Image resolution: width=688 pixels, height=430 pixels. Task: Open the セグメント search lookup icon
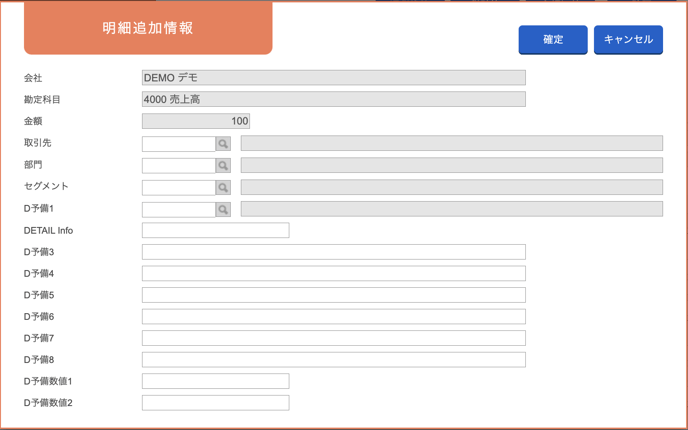coord(223,187)
